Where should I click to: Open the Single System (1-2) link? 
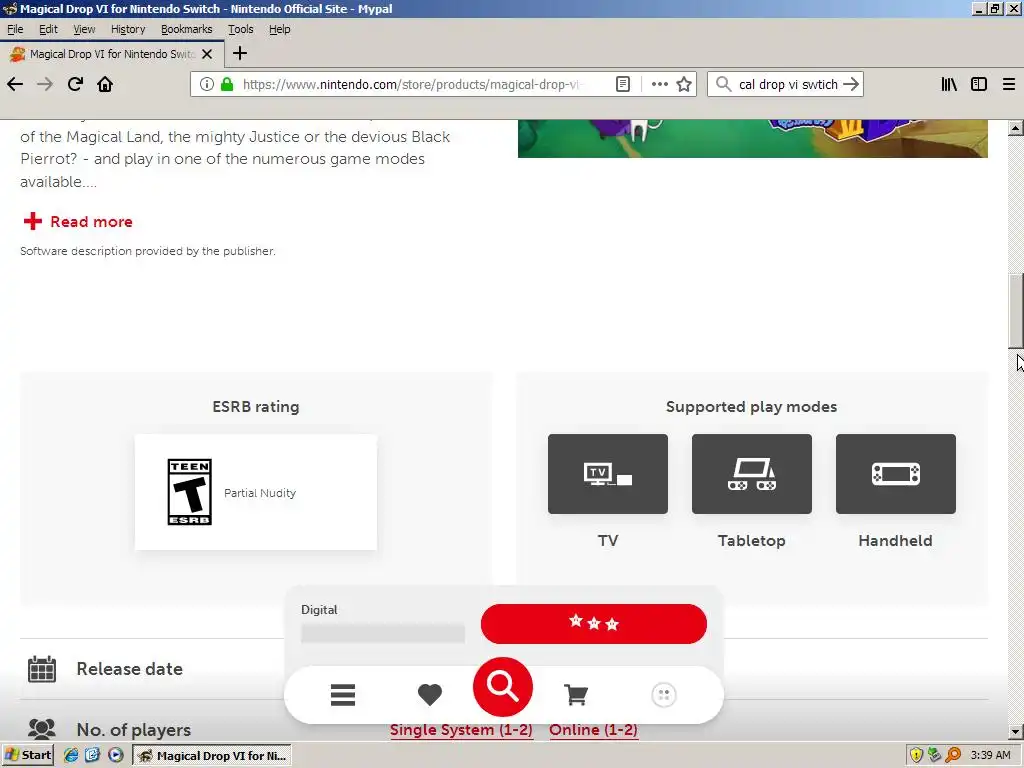tap(461, 730)
